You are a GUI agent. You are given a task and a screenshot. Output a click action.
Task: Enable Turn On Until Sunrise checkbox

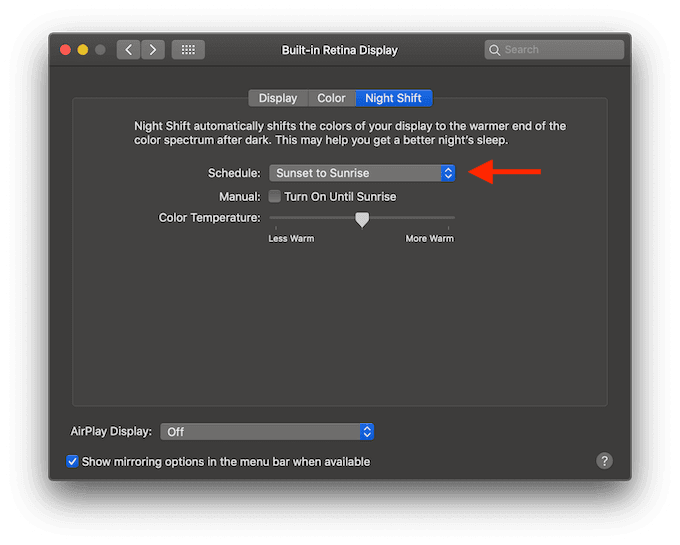click(x=275, y=196)
